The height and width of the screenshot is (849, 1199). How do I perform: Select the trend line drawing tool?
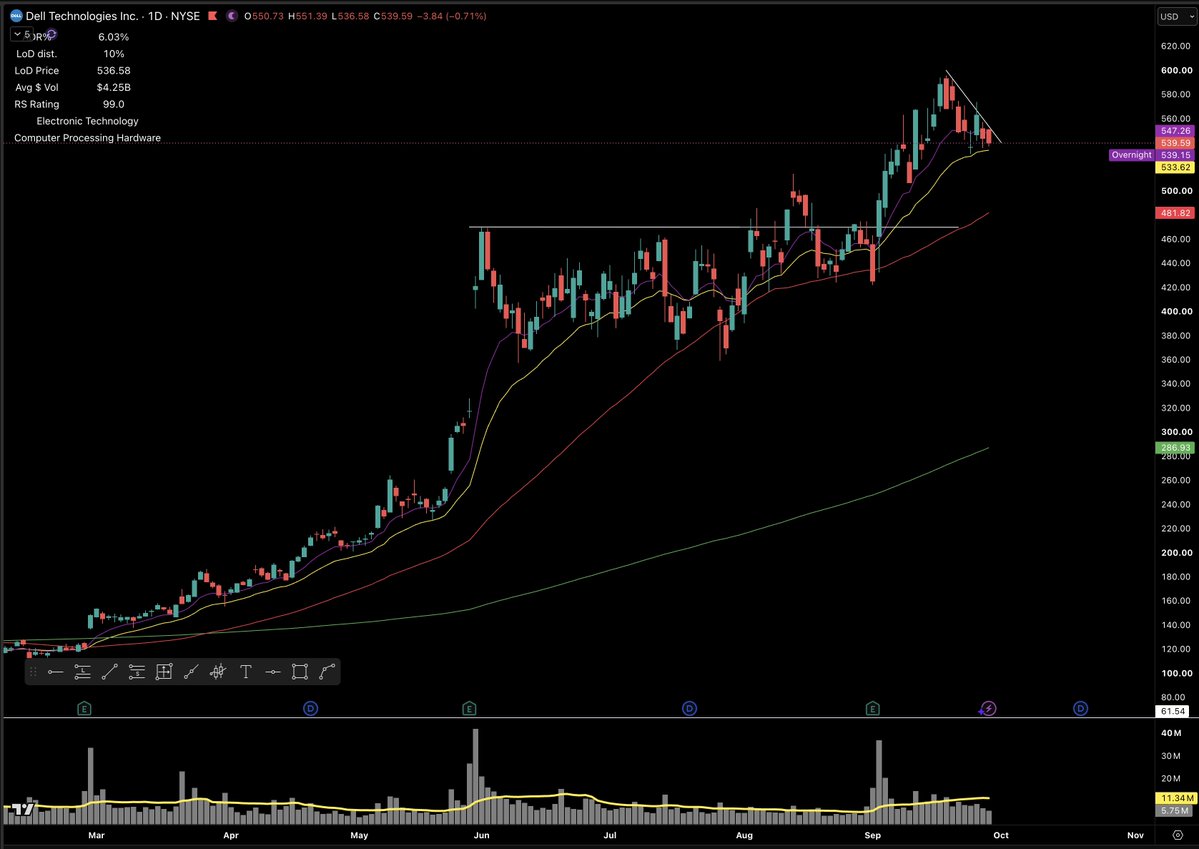pos(109,672)
